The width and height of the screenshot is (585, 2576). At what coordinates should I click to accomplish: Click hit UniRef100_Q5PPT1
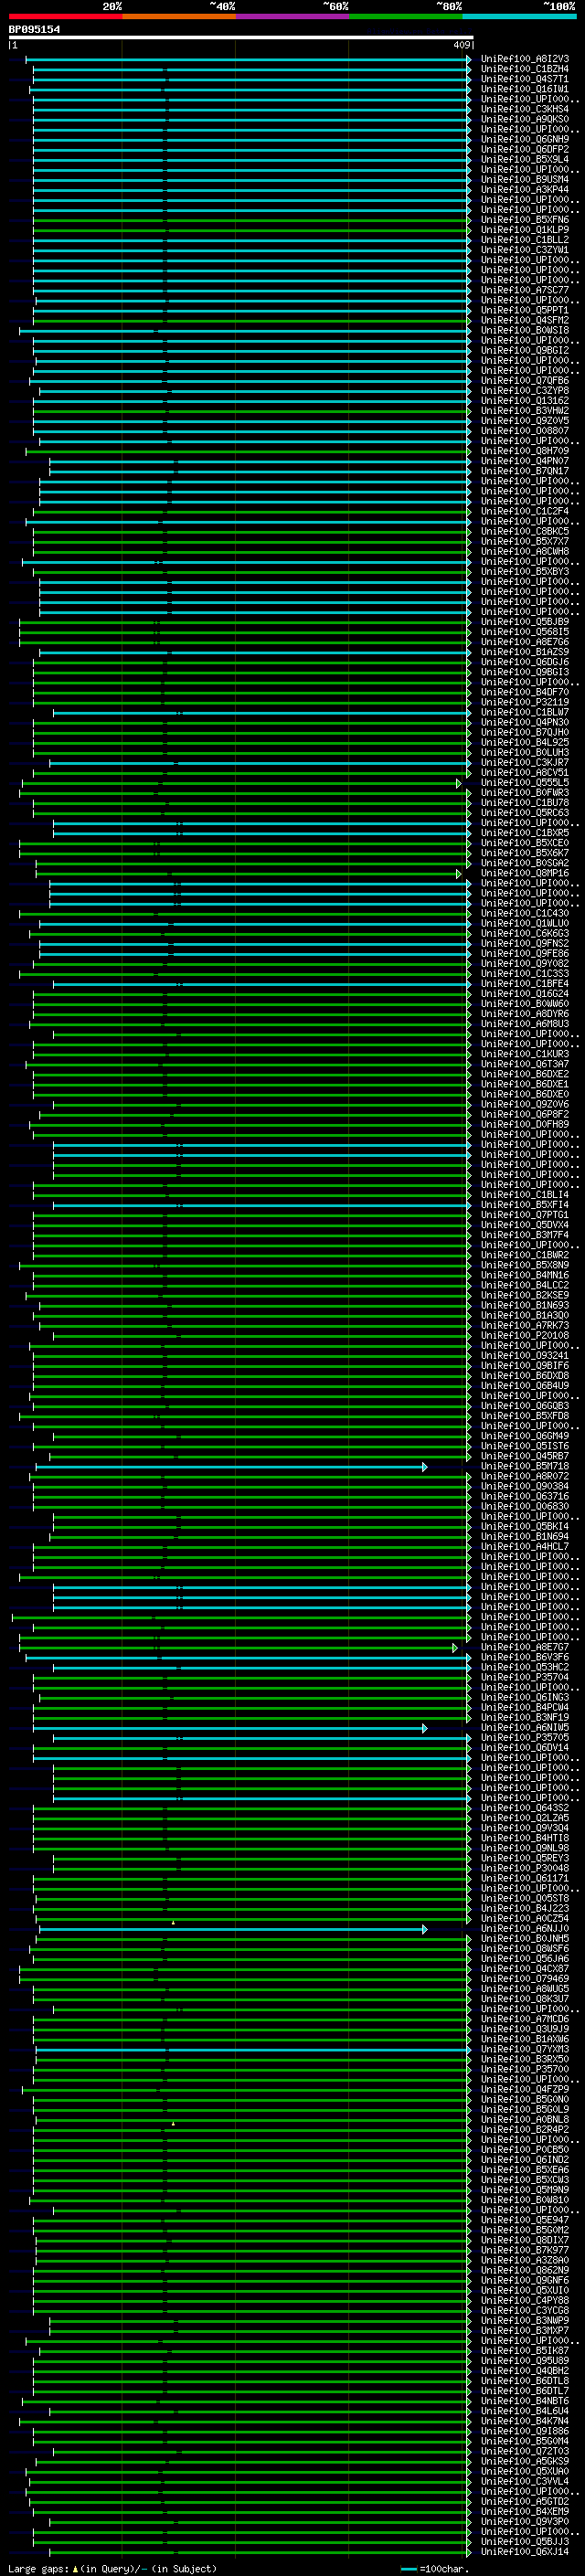[524, 310]
